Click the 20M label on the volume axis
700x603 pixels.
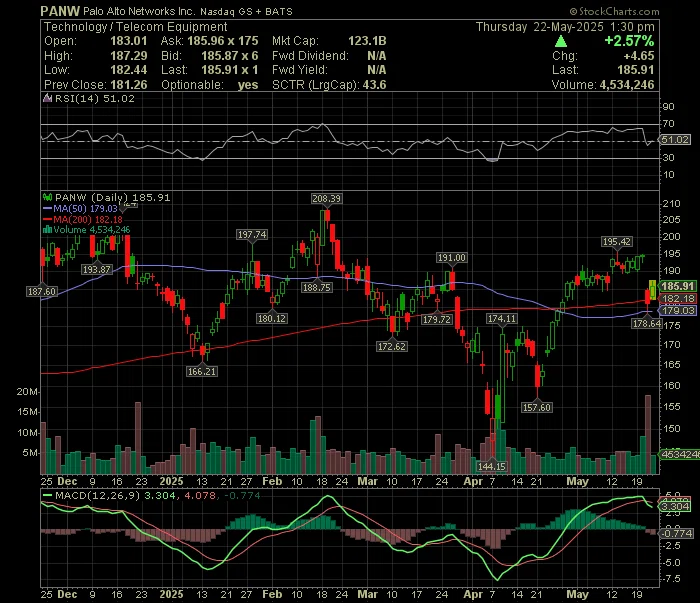(27, 392)
